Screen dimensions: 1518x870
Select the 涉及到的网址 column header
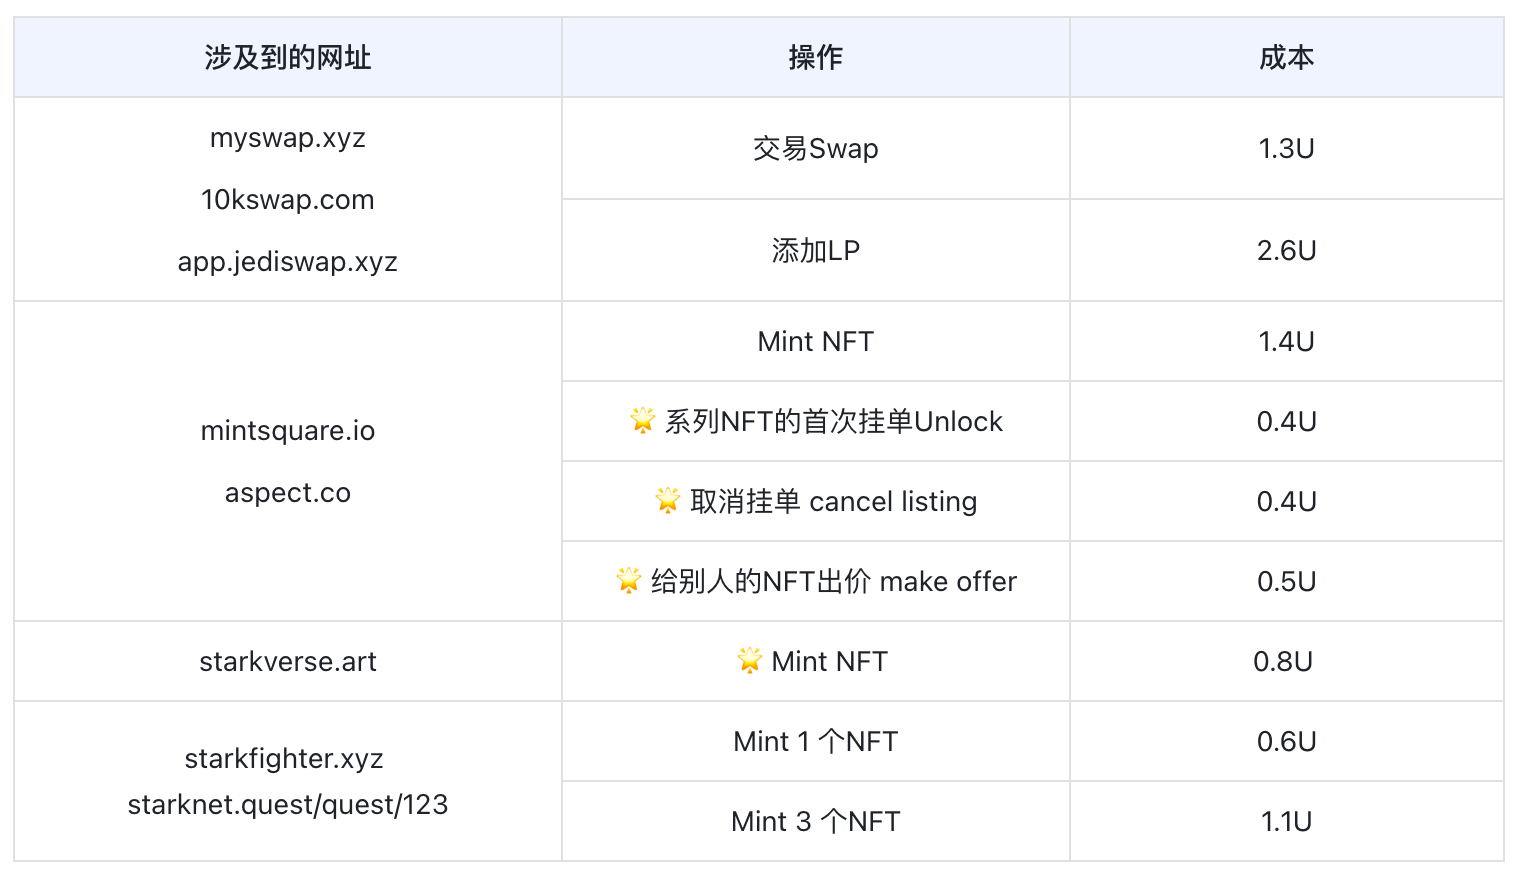click(x=288, y=58)
